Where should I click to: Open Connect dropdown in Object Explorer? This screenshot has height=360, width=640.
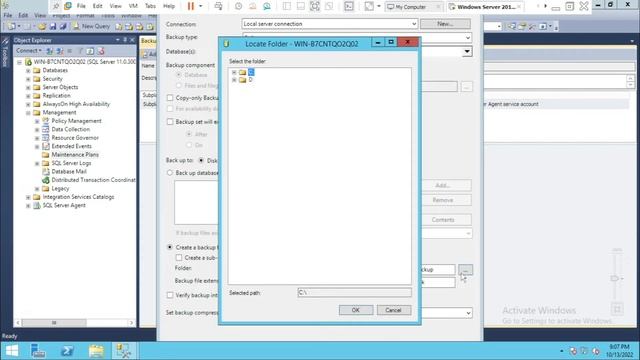pos(29,51)
